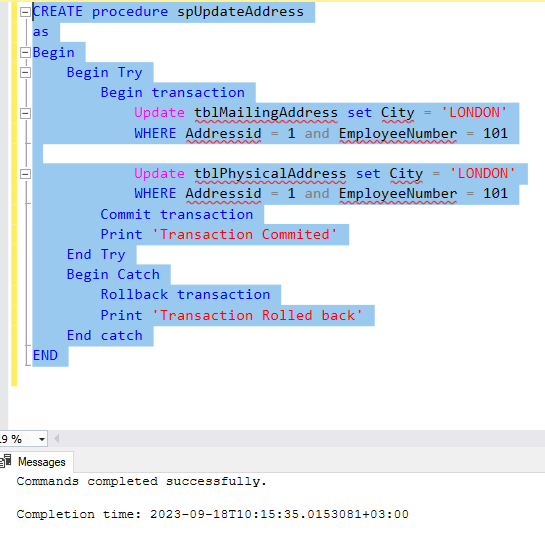Collapse the tblMailingAddress Update statement
This screenshot has width=545, height=536.
pos(25,113)
